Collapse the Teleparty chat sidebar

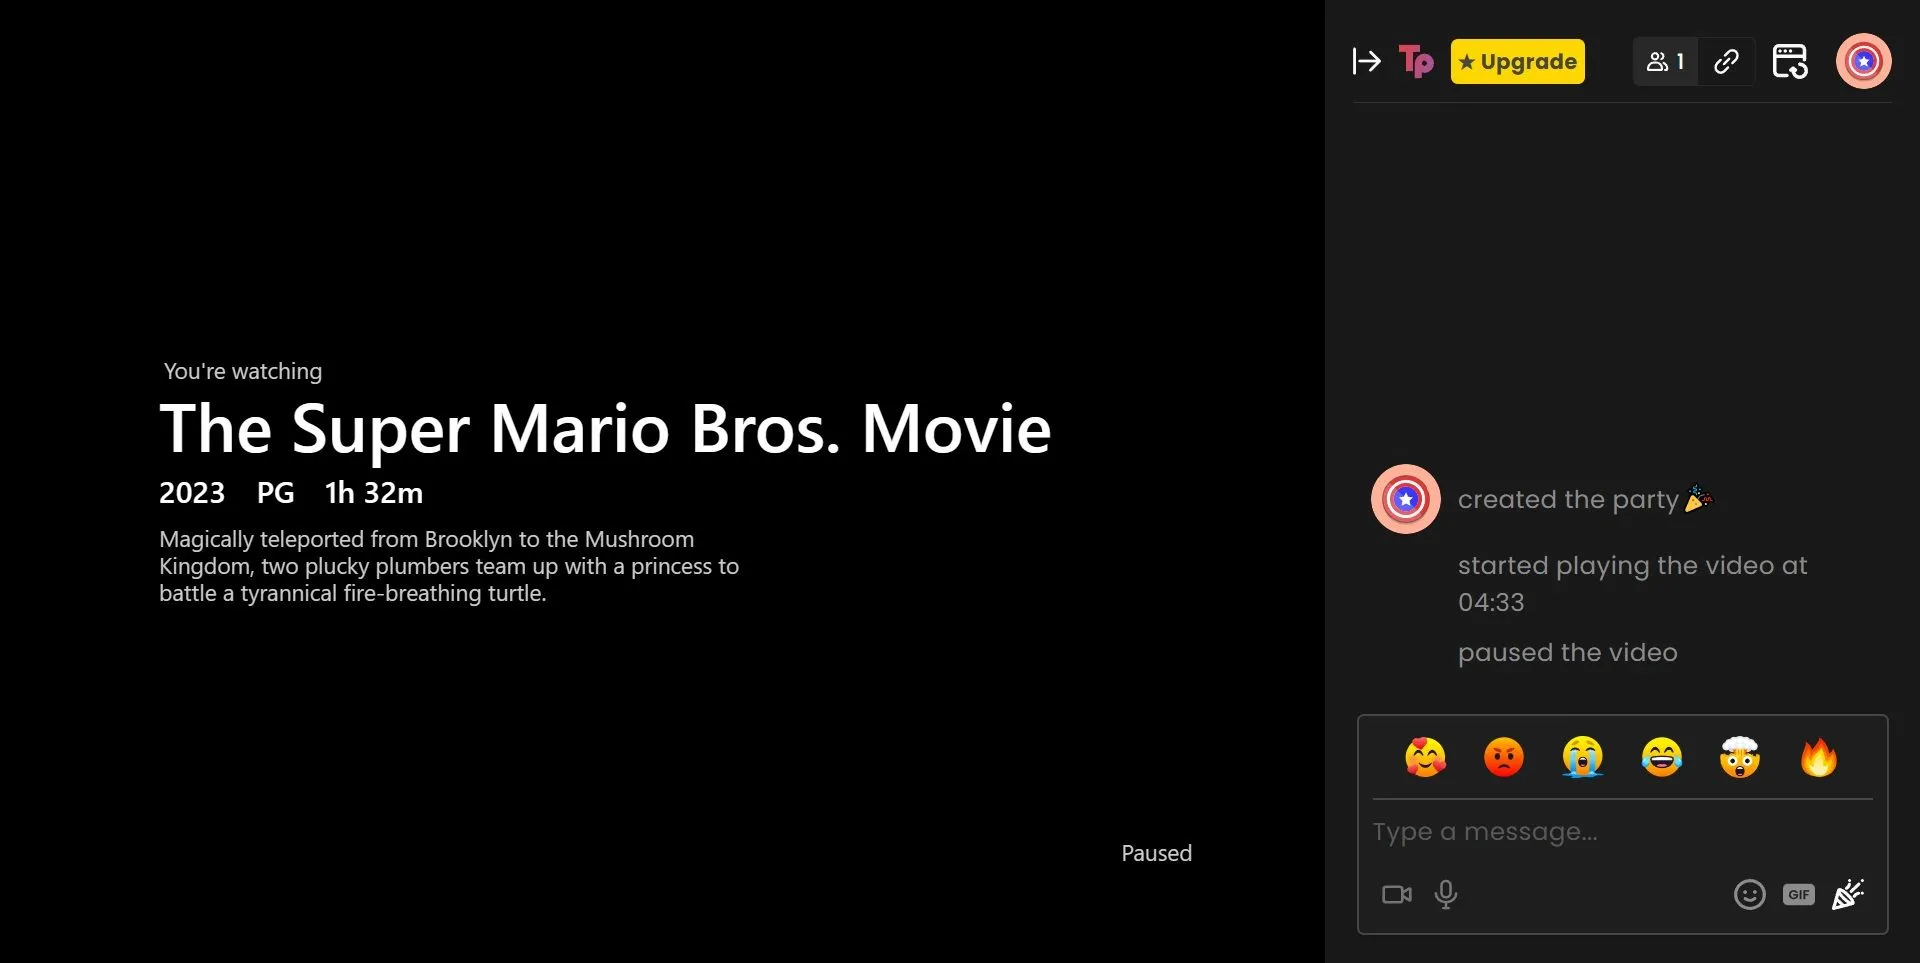point(1366,61)
